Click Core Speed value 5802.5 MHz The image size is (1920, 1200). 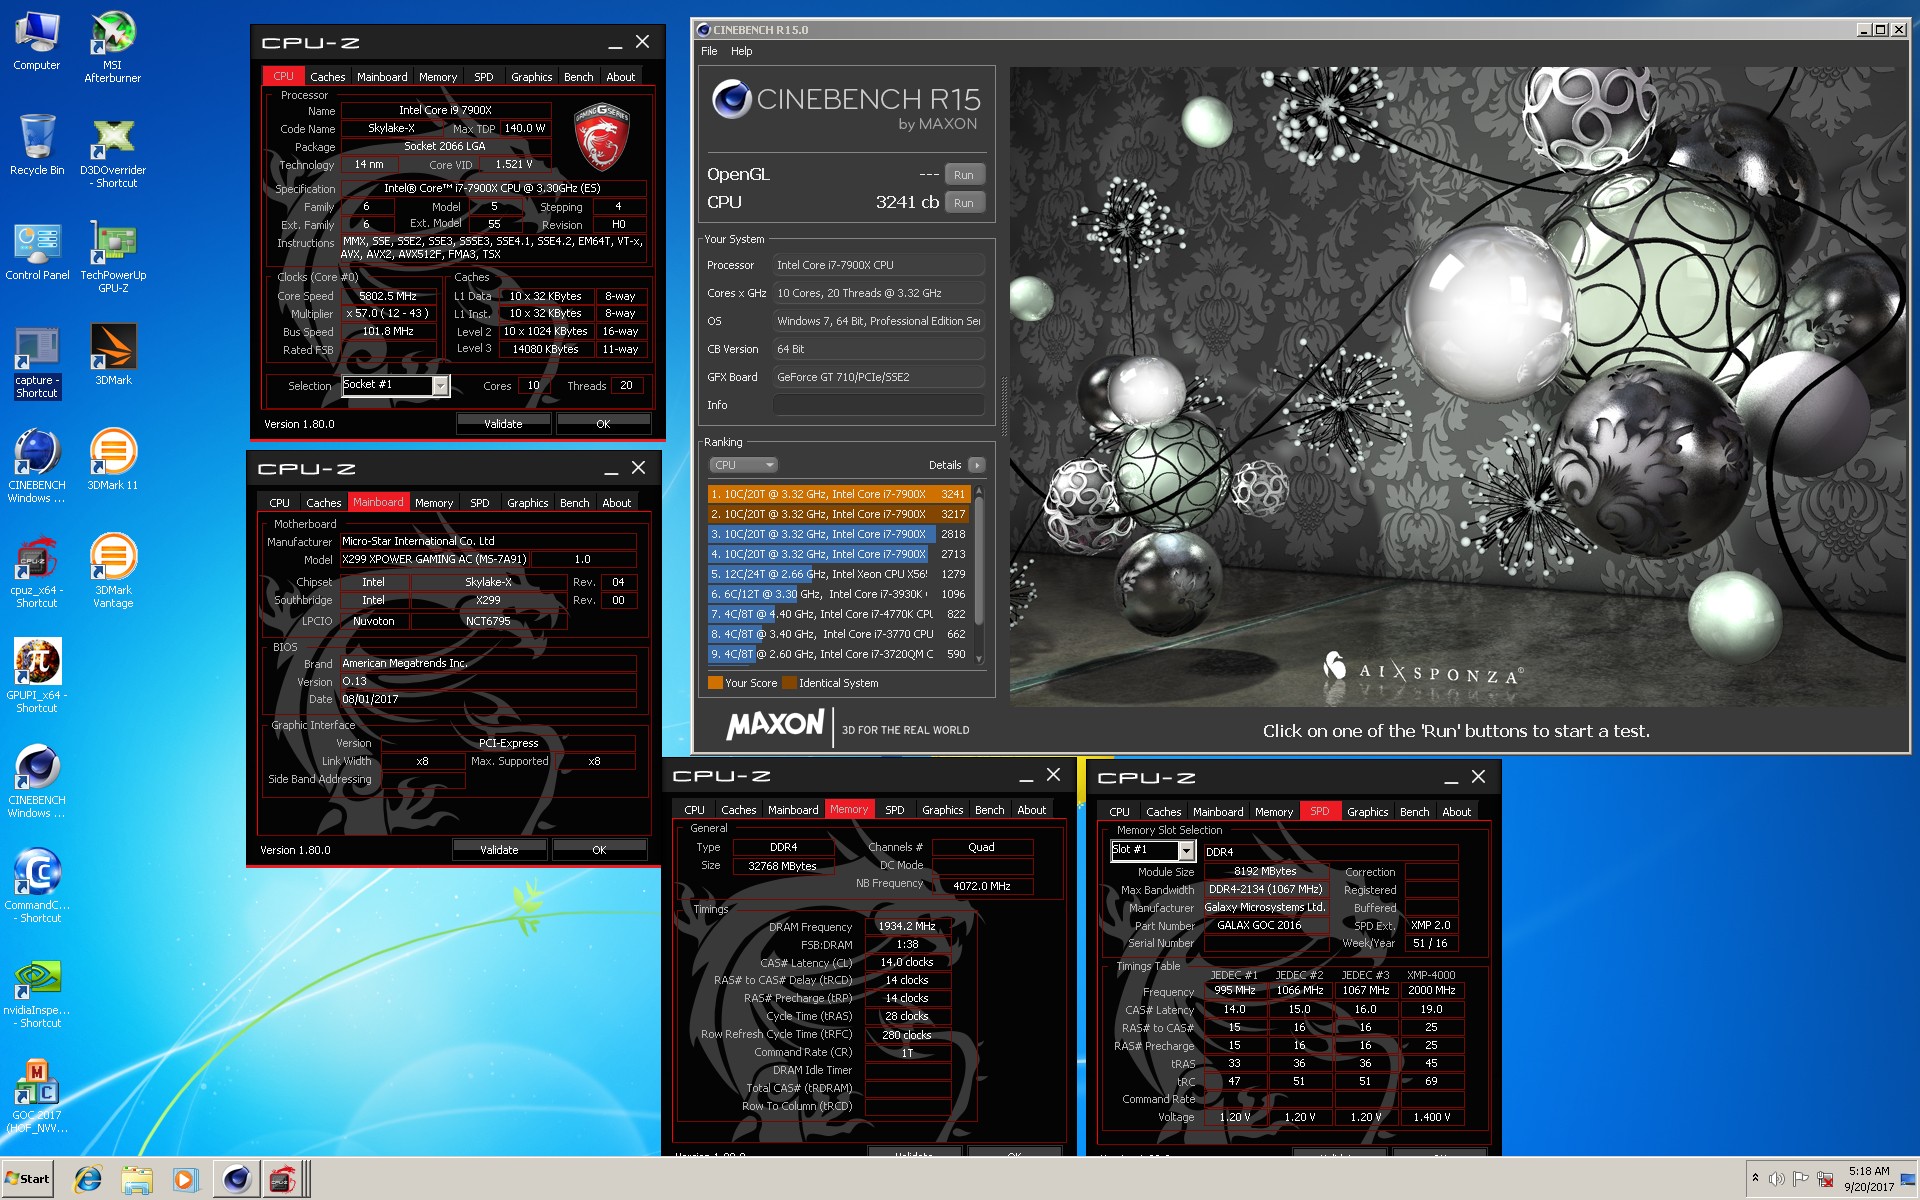tap(389, 297)
